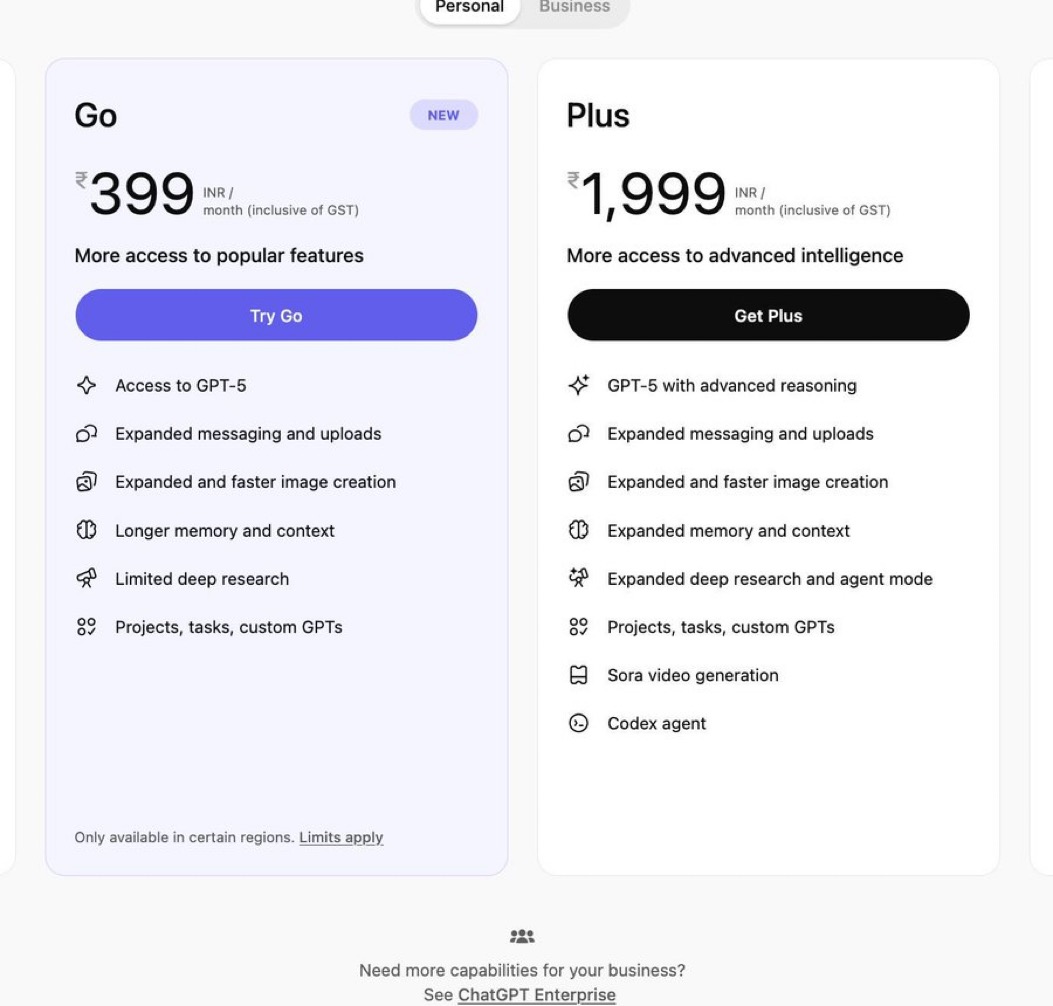Click the Plus plan heading
The image size is (1053, 1006).
point(598,116)
